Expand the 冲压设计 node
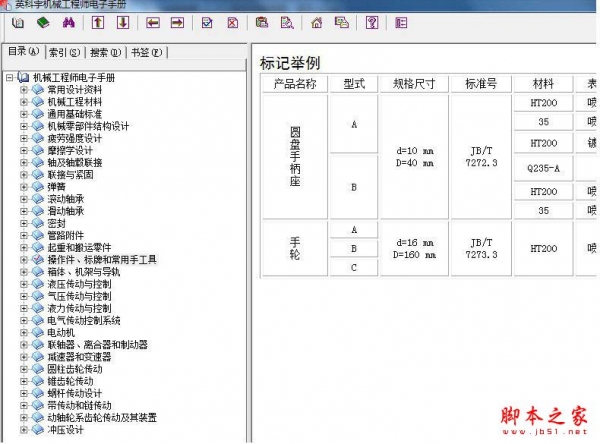 coord(24,430)
